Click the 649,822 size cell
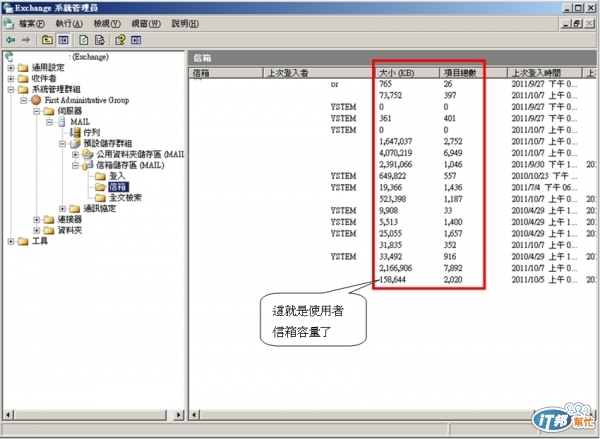The width and height of the screenshot is (600, 439). point(392,176)
